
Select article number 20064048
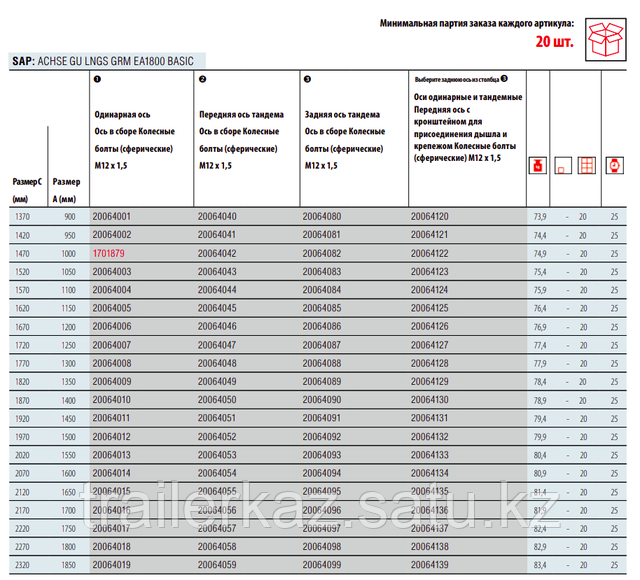click(217, 363)
